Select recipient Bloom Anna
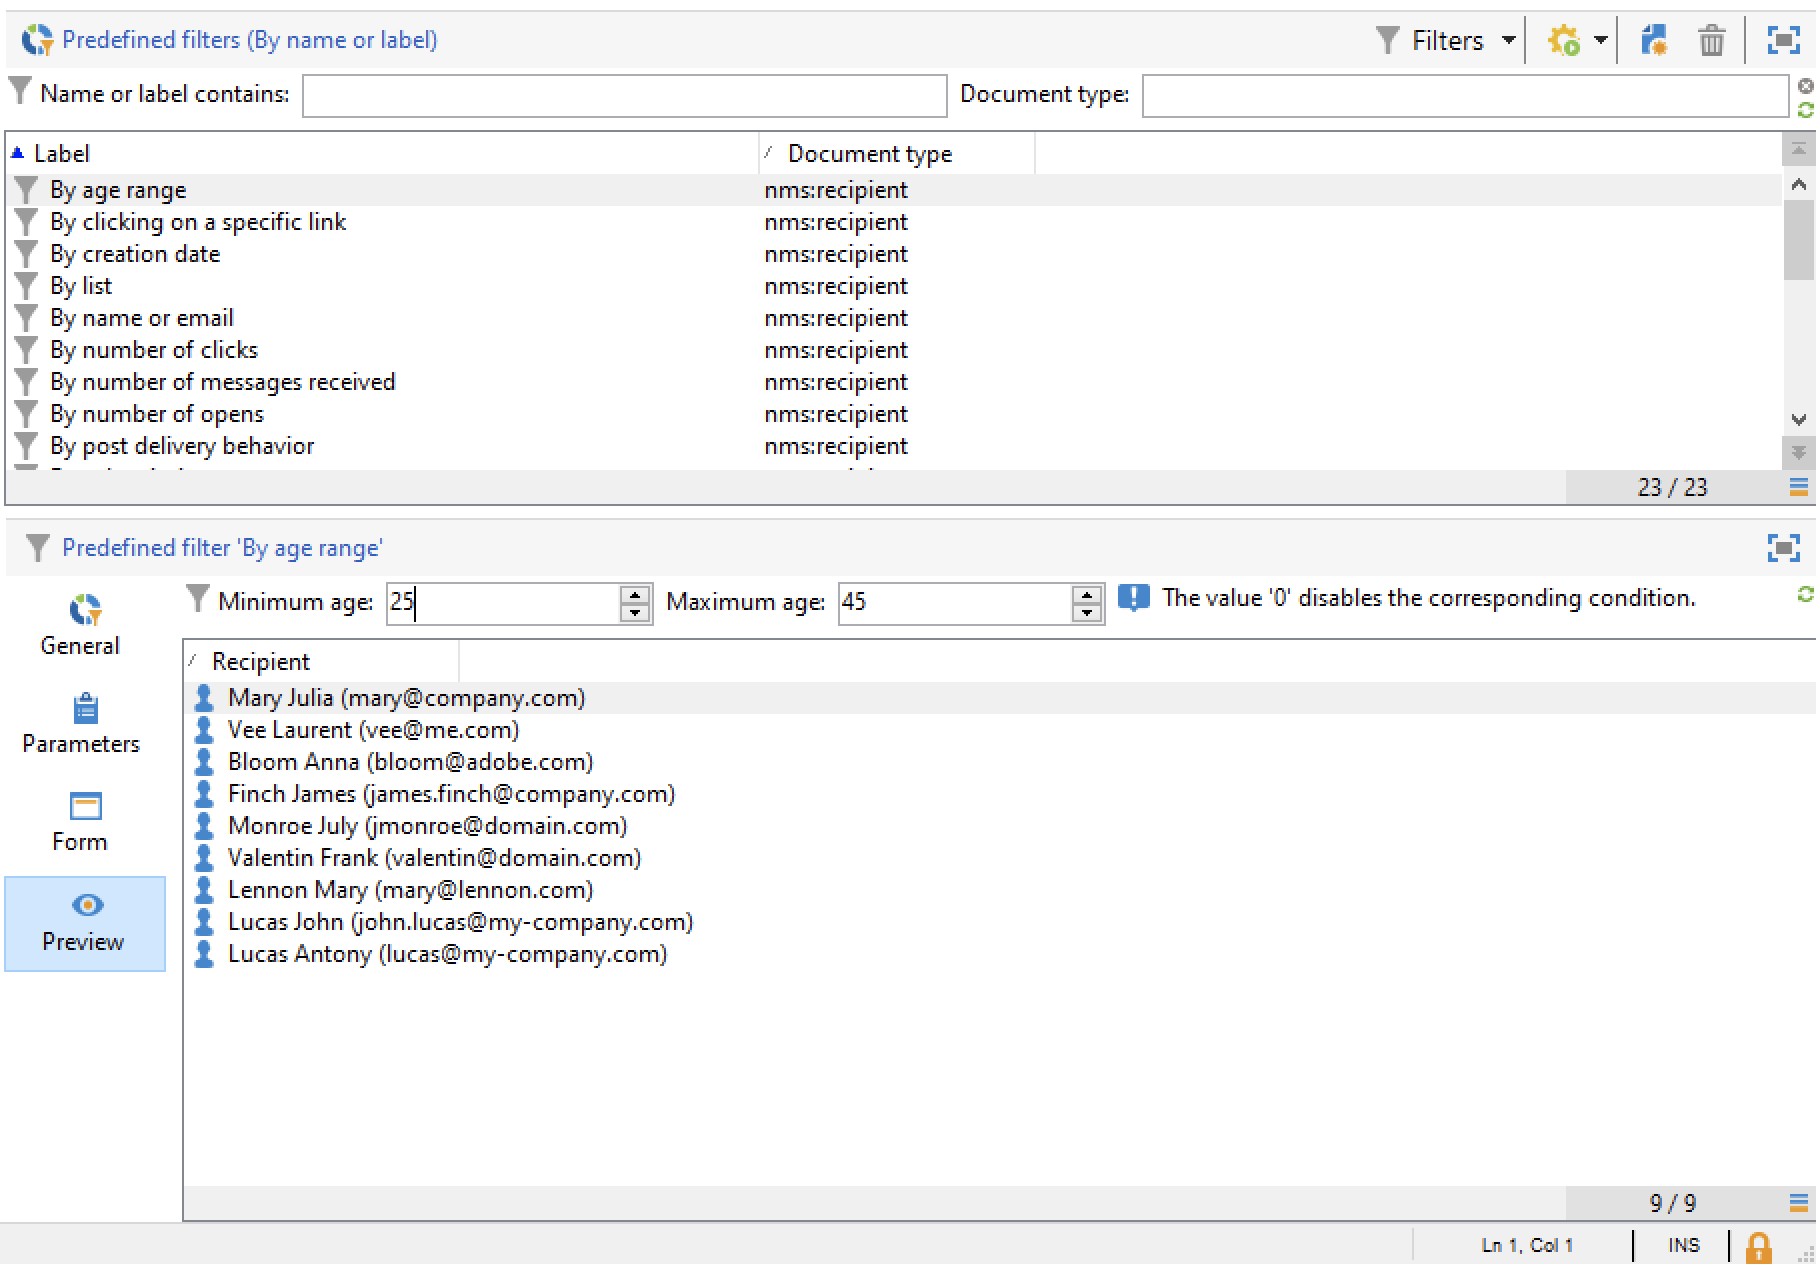1816x1264 pixels. [x=1000, y=762]
